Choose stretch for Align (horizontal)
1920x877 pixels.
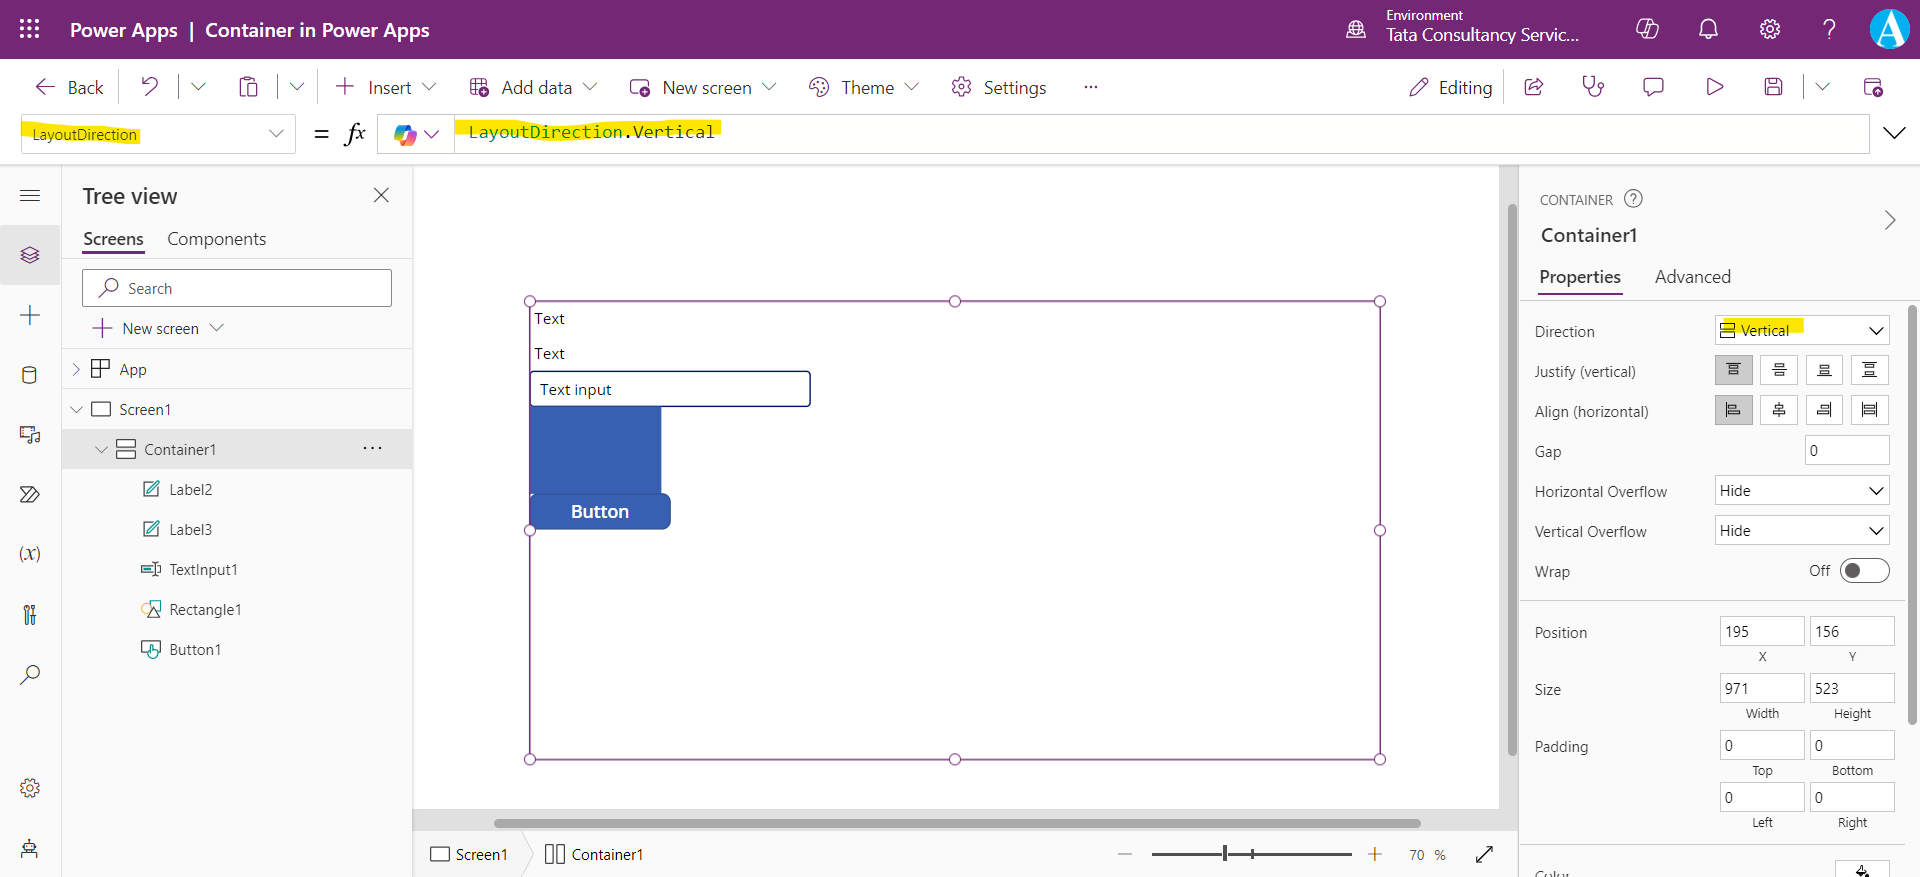click(1869, 410)
